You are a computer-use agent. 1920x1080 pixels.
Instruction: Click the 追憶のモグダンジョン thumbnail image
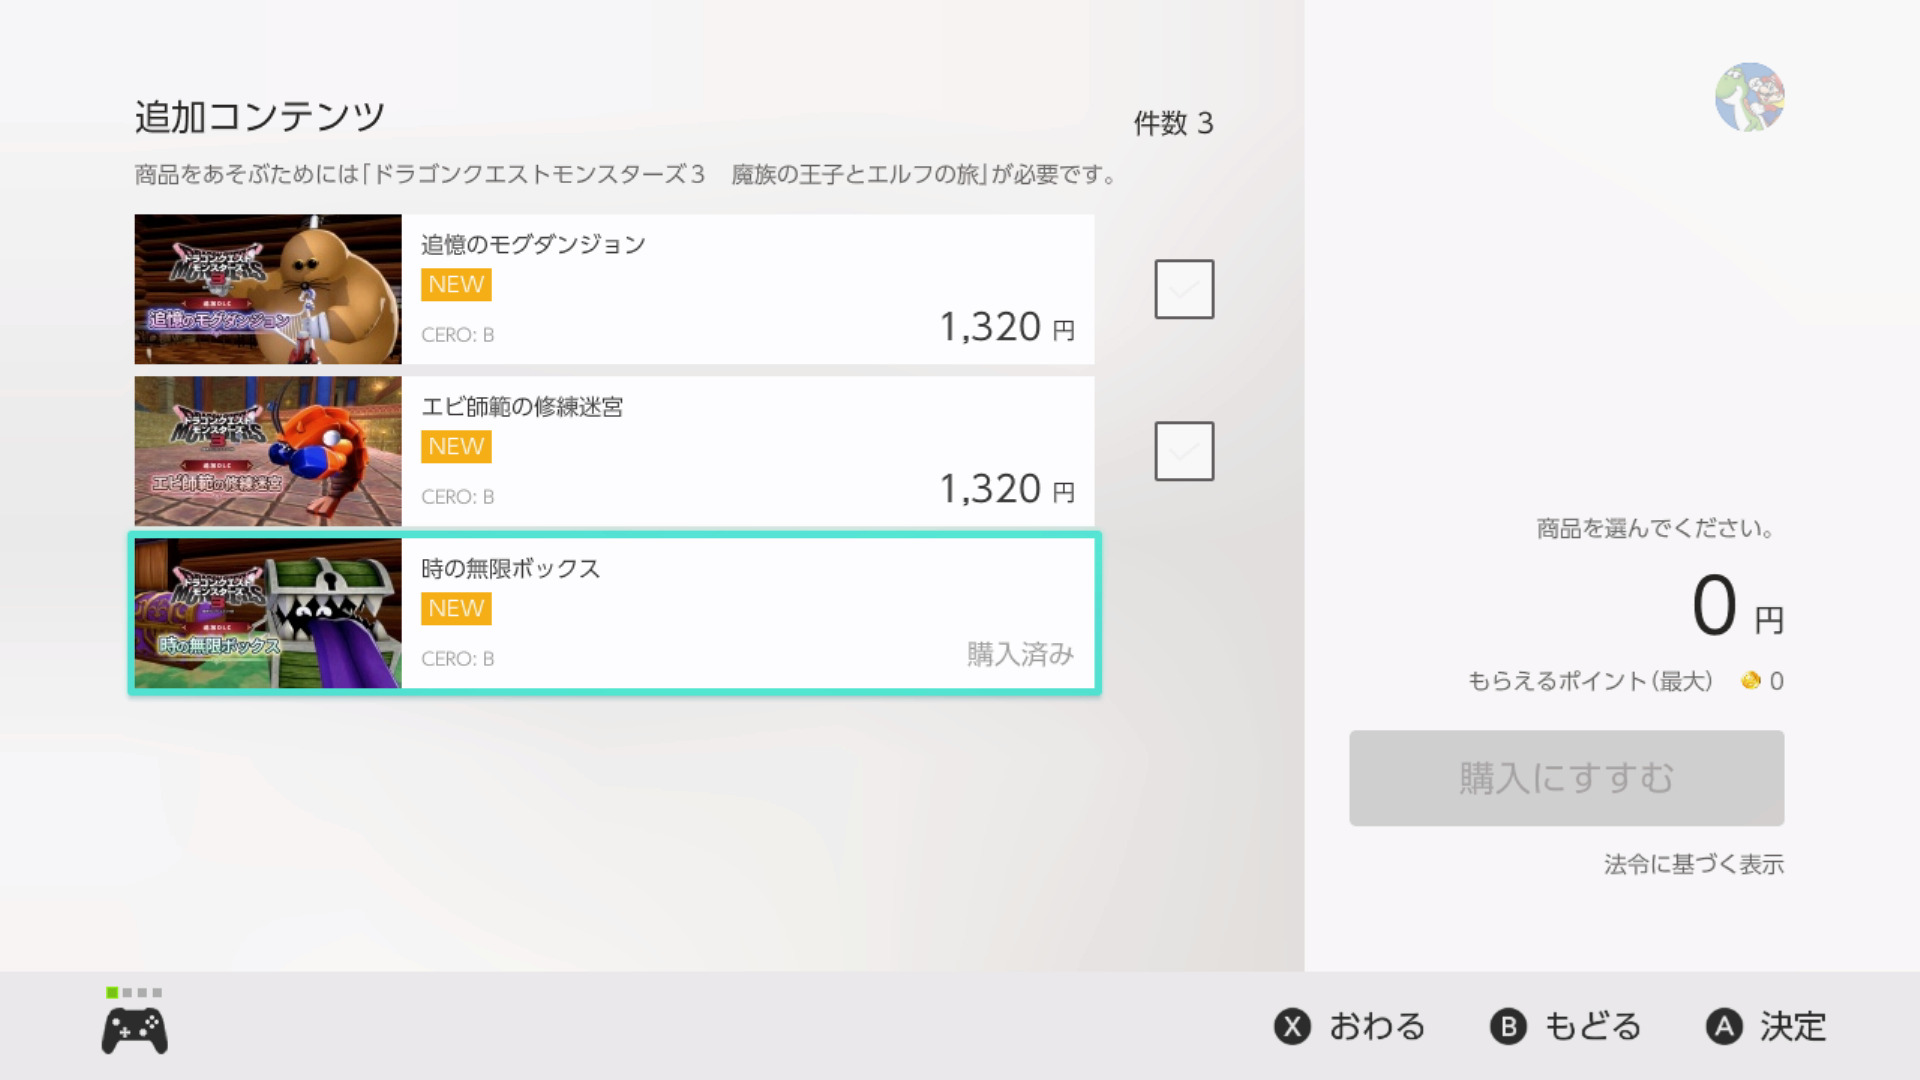click(x=266, y=289)
